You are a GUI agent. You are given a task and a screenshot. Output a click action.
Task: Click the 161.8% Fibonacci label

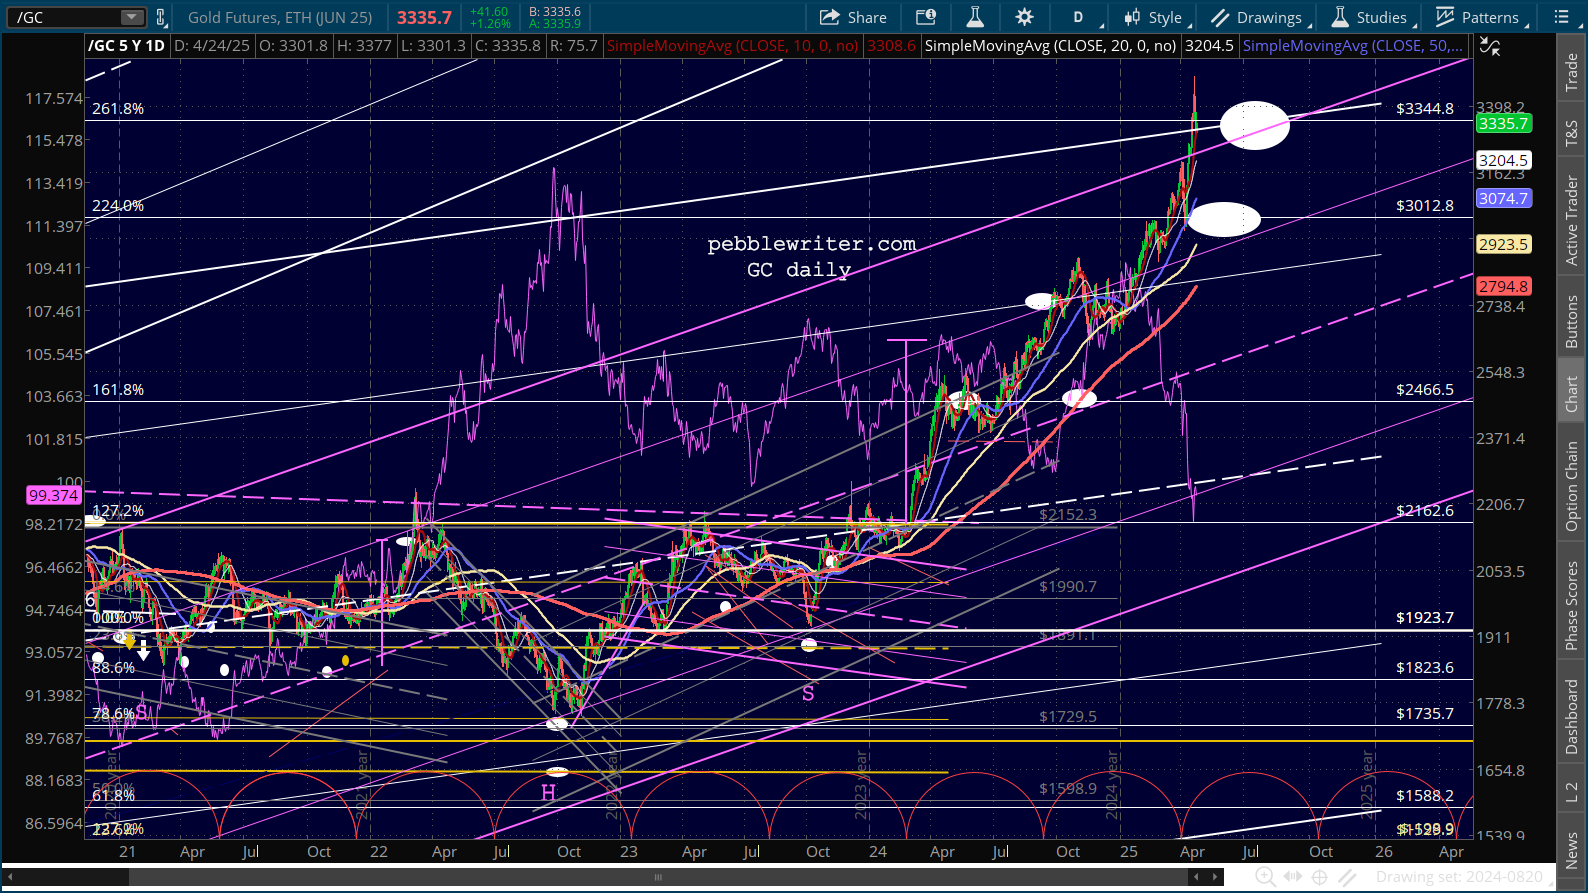tap(118, 389)
